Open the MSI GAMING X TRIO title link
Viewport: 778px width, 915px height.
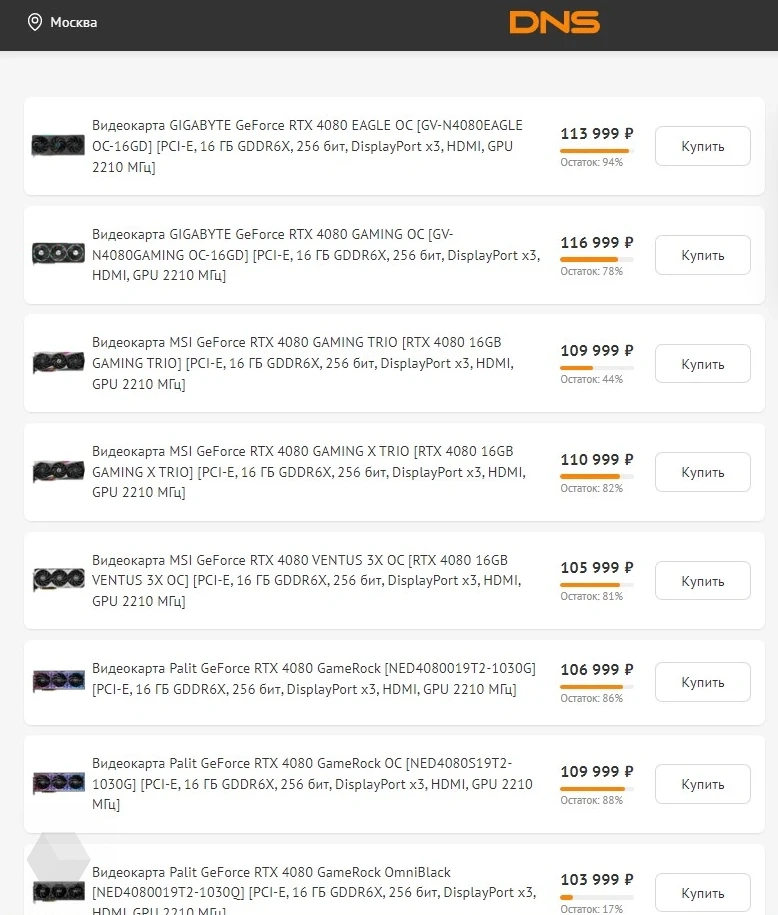point(309,472)
